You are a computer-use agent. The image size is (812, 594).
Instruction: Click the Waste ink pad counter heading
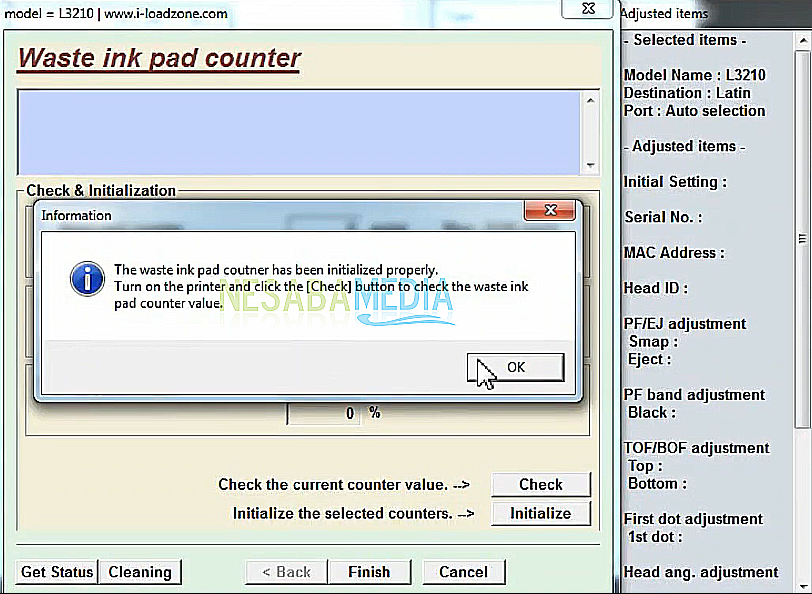159,58
